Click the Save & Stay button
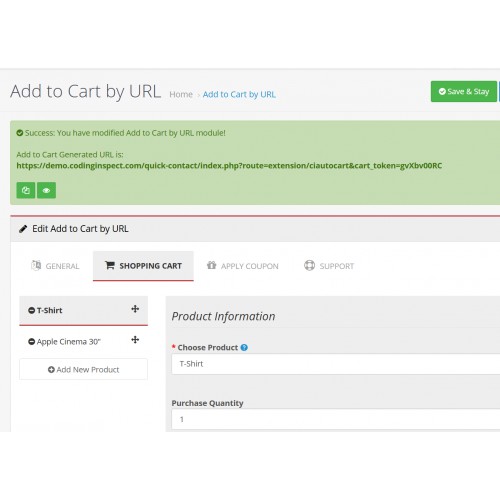This screenshot has width=500, height=500. (x=464, y=91)
